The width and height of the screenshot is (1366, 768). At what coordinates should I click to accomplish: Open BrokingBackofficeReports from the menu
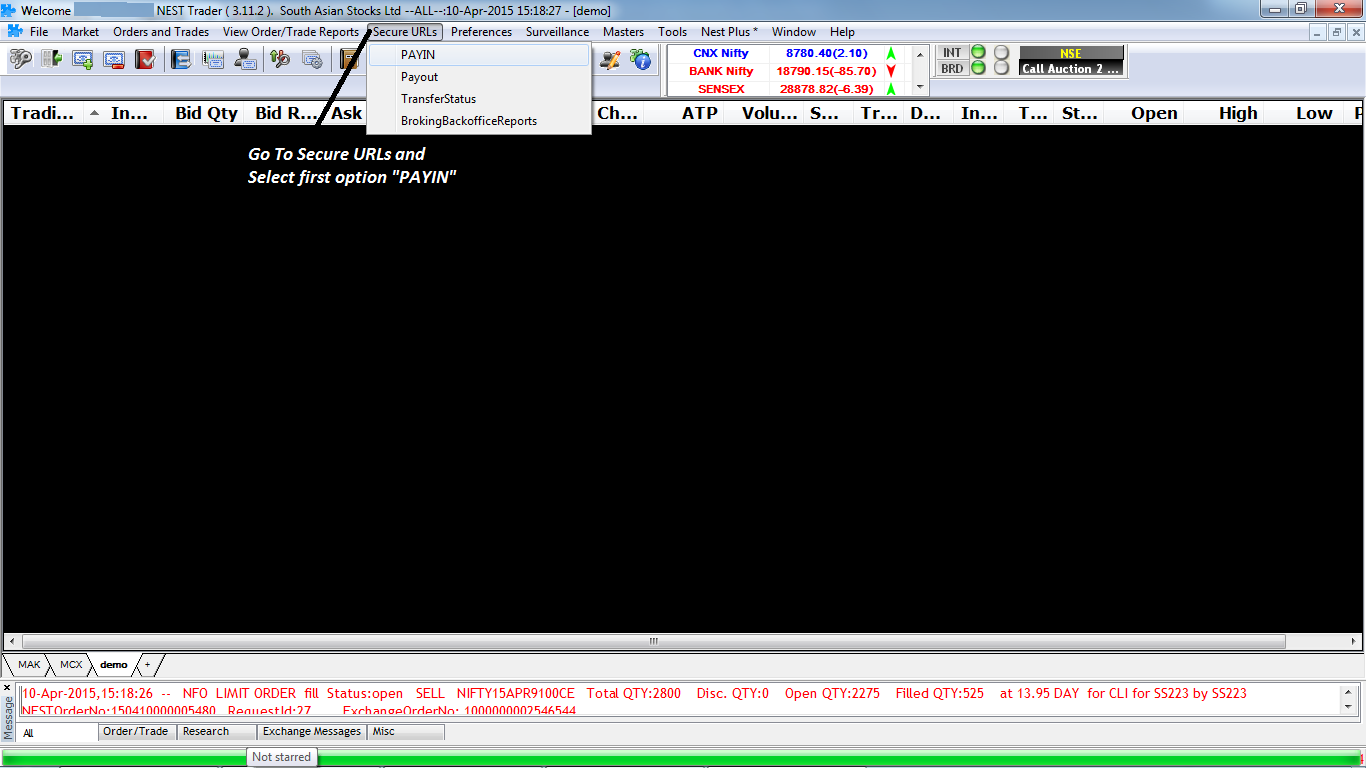479,121
